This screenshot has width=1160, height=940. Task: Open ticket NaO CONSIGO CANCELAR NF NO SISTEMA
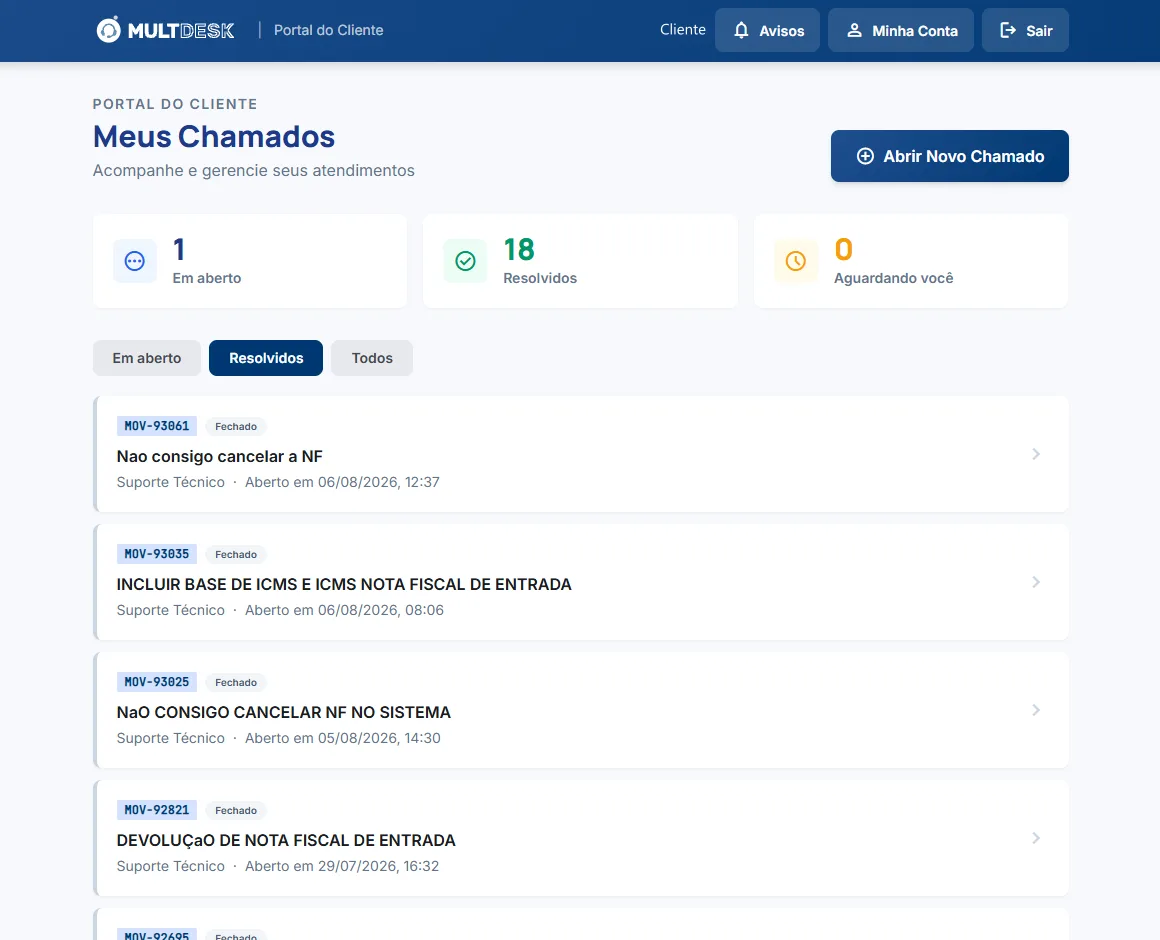pyautogui.click(x=283, y=712)
